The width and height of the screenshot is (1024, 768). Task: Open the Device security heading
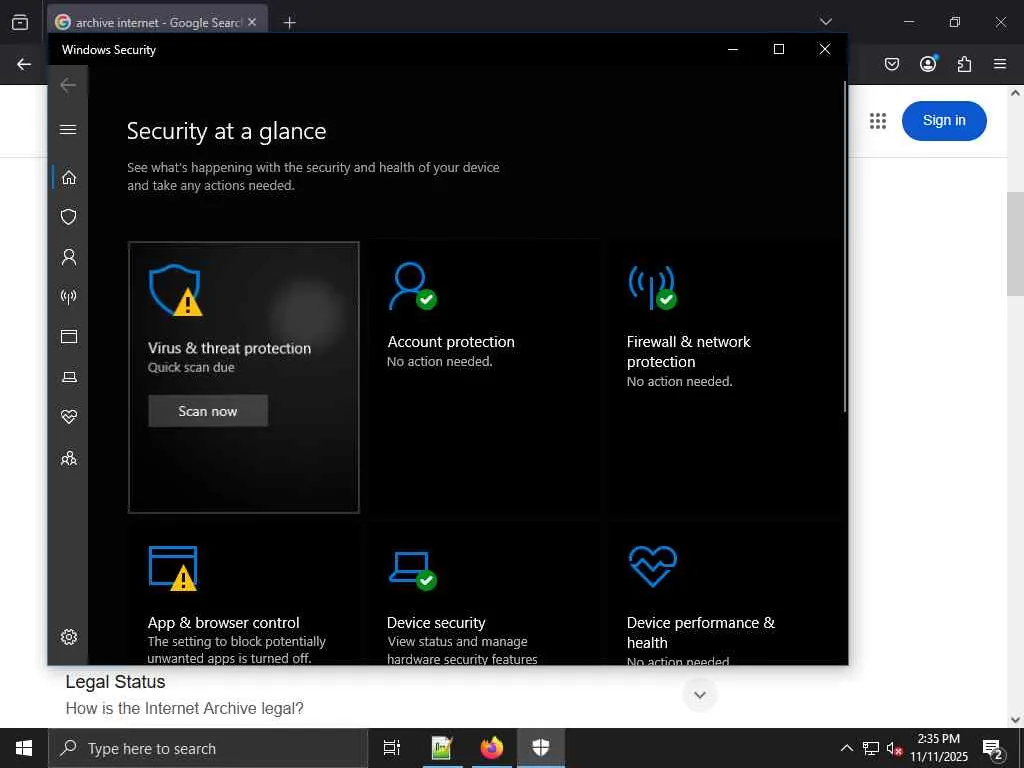pos(436,622)
